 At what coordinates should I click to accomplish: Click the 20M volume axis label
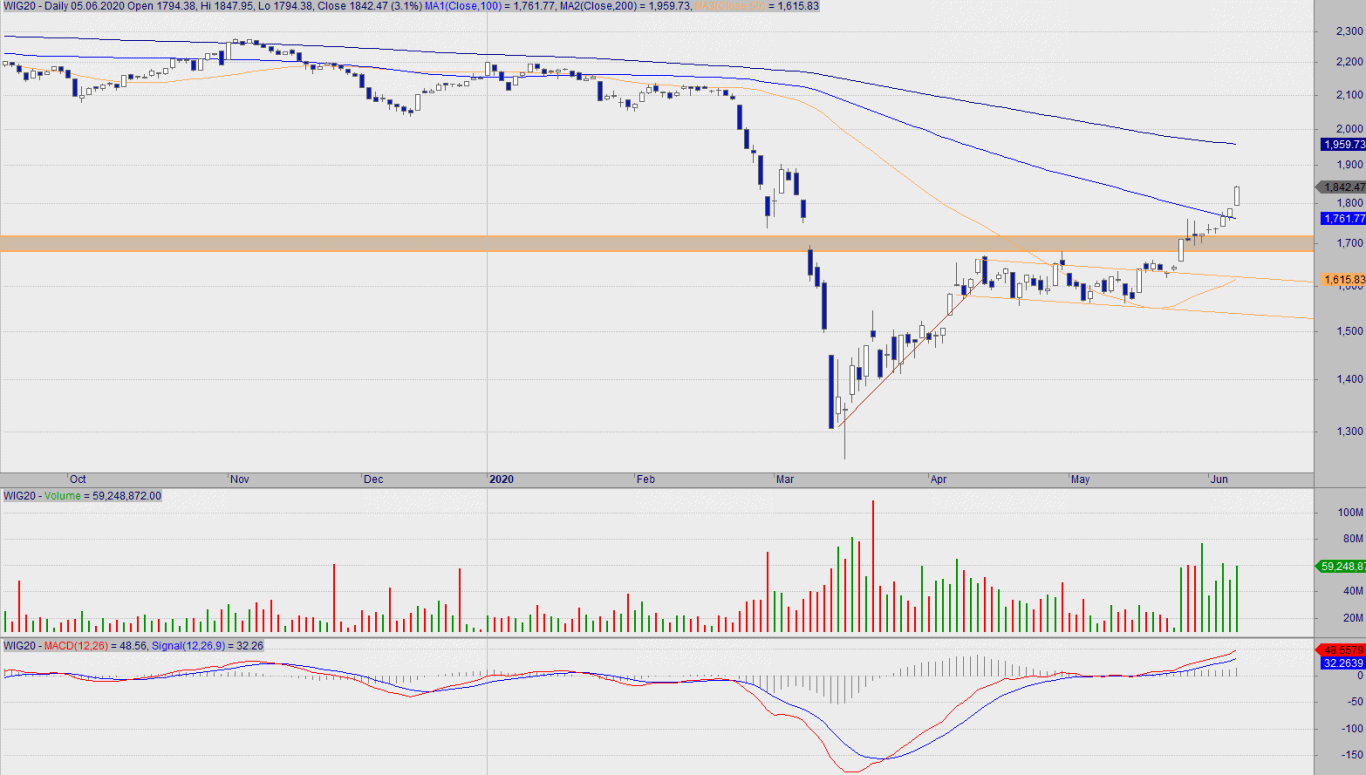[x=1352, y=617]
